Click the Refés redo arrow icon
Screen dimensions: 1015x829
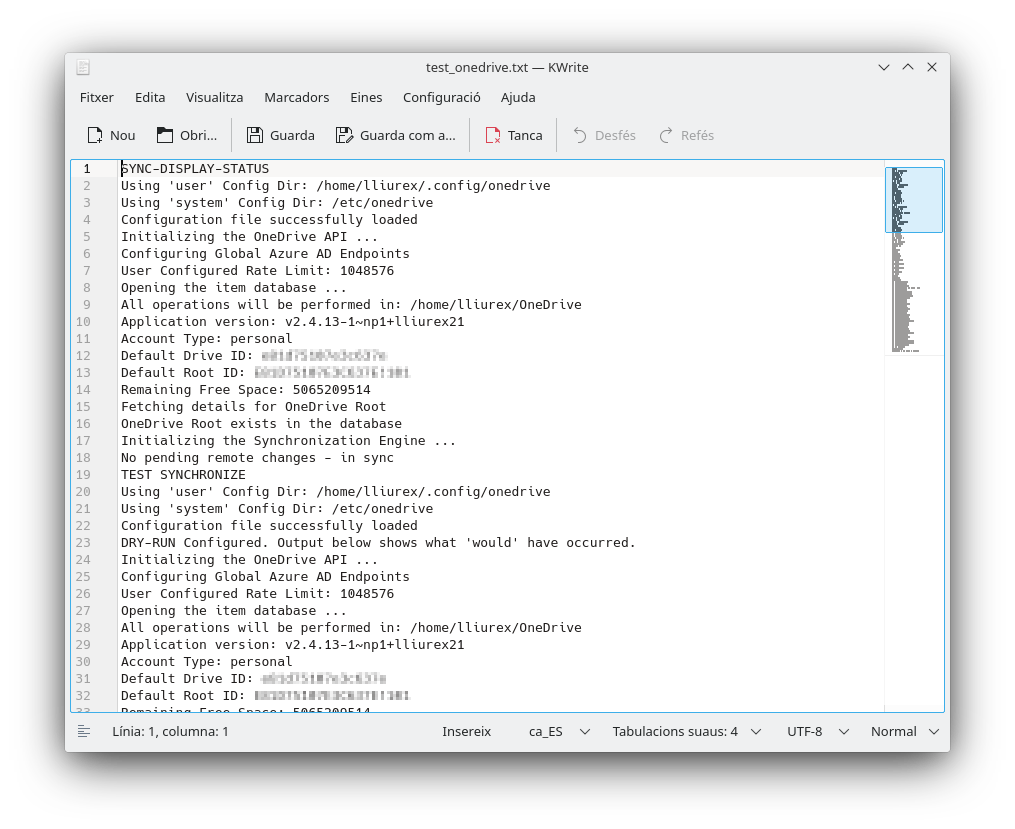click(666, 135)
